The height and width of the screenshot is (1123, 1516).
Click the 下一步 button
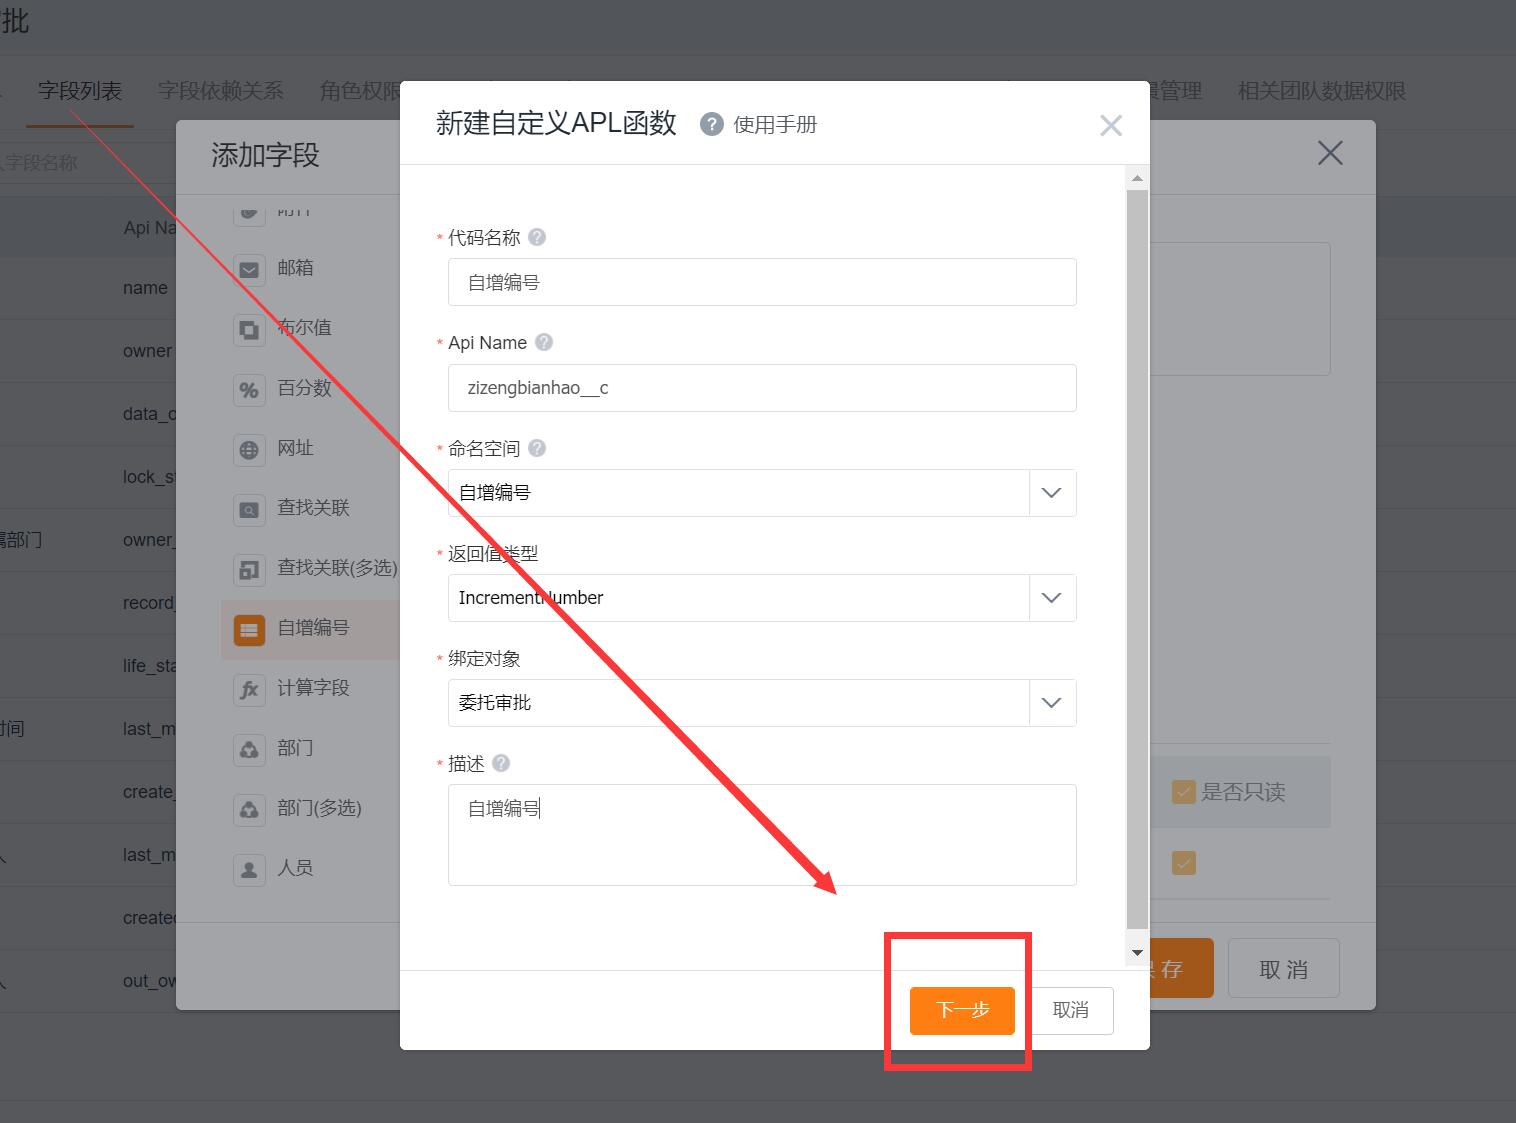[962, 1010]
